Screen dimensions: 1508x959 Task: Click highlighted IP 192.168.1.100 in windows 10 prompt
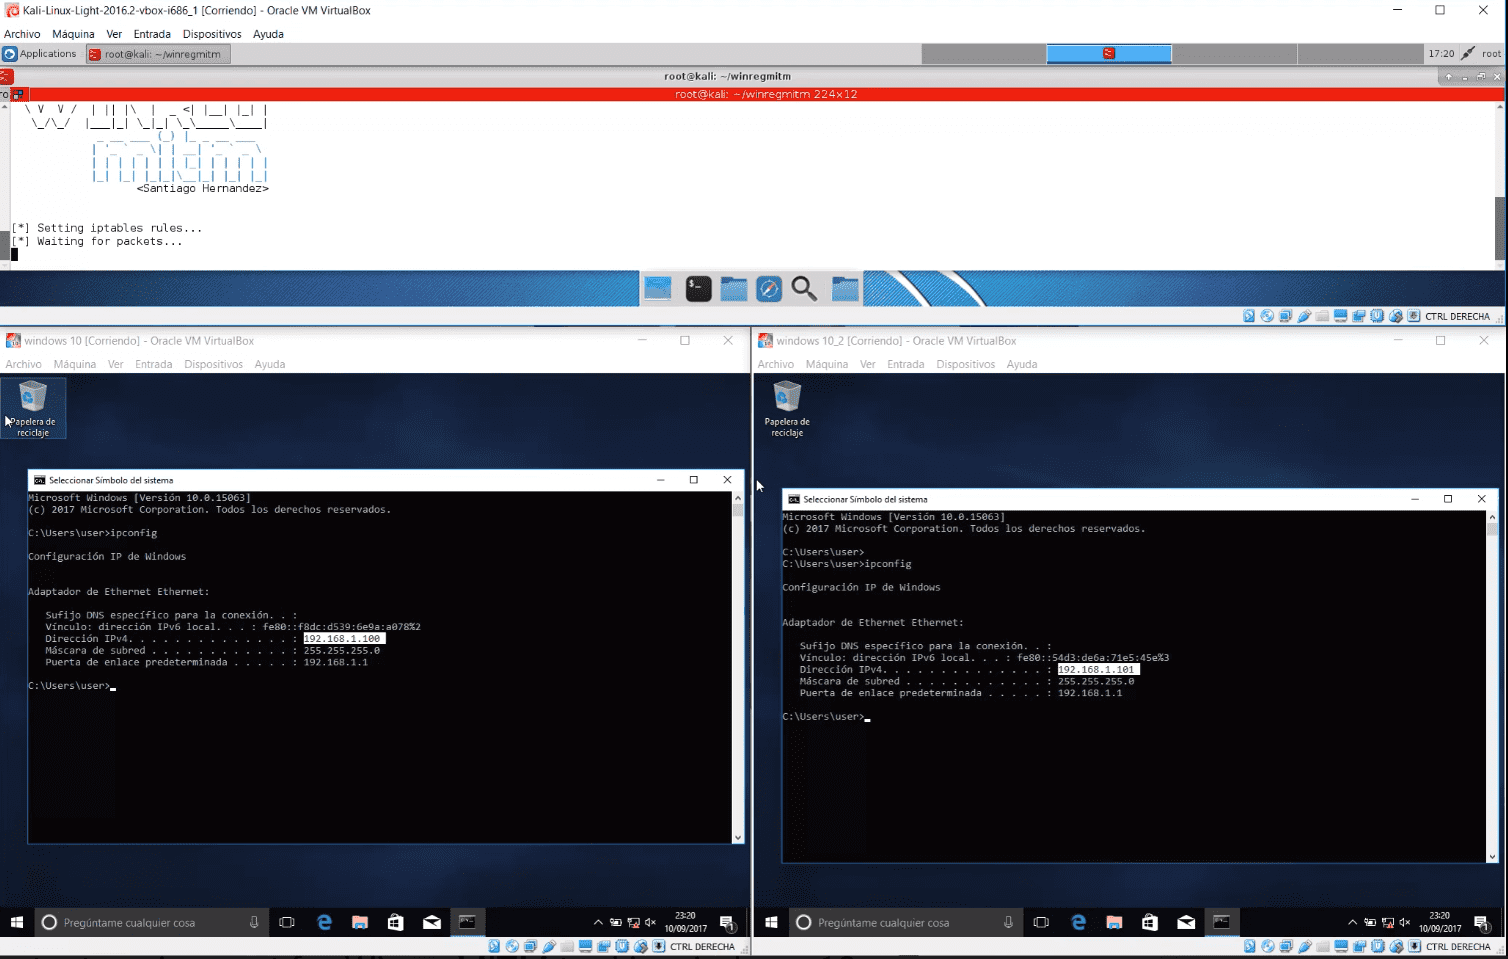(343, 638)
